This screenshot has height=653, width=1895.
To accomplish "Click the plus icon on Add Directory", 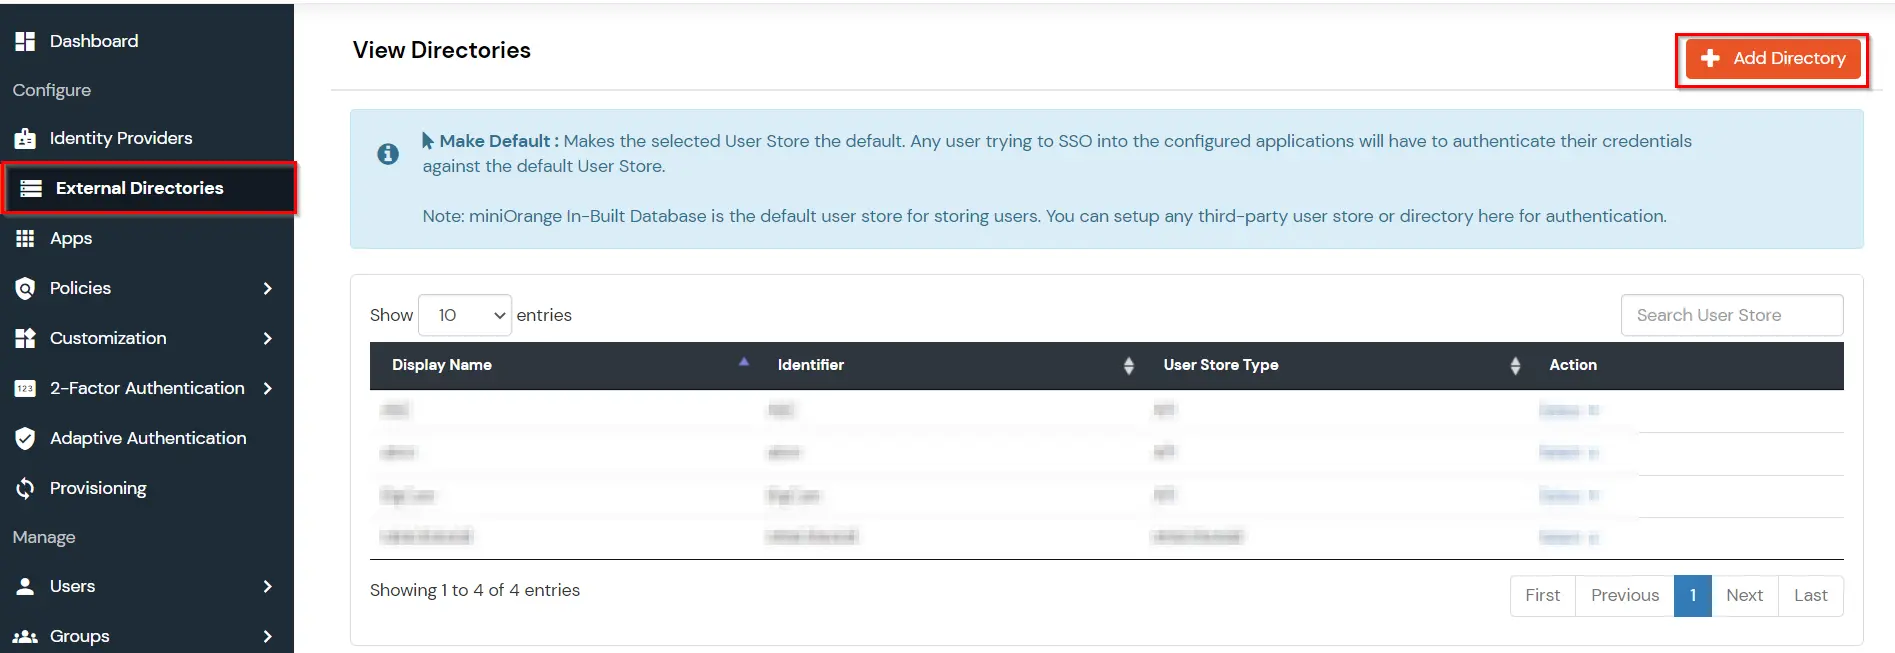I will pyautogui.click(x=1710, y=58).
